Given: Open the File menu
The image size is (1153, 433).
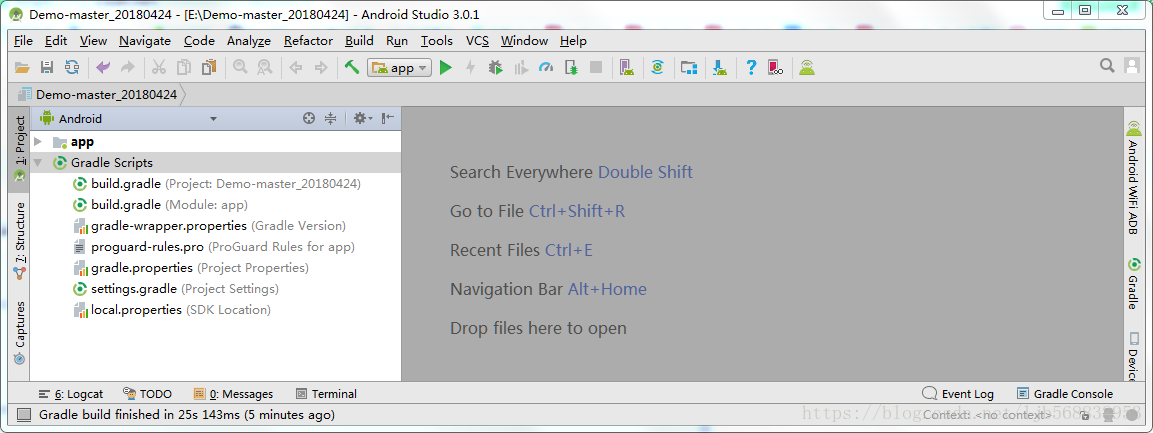Looking at the screenshot, I should [24, 41].
